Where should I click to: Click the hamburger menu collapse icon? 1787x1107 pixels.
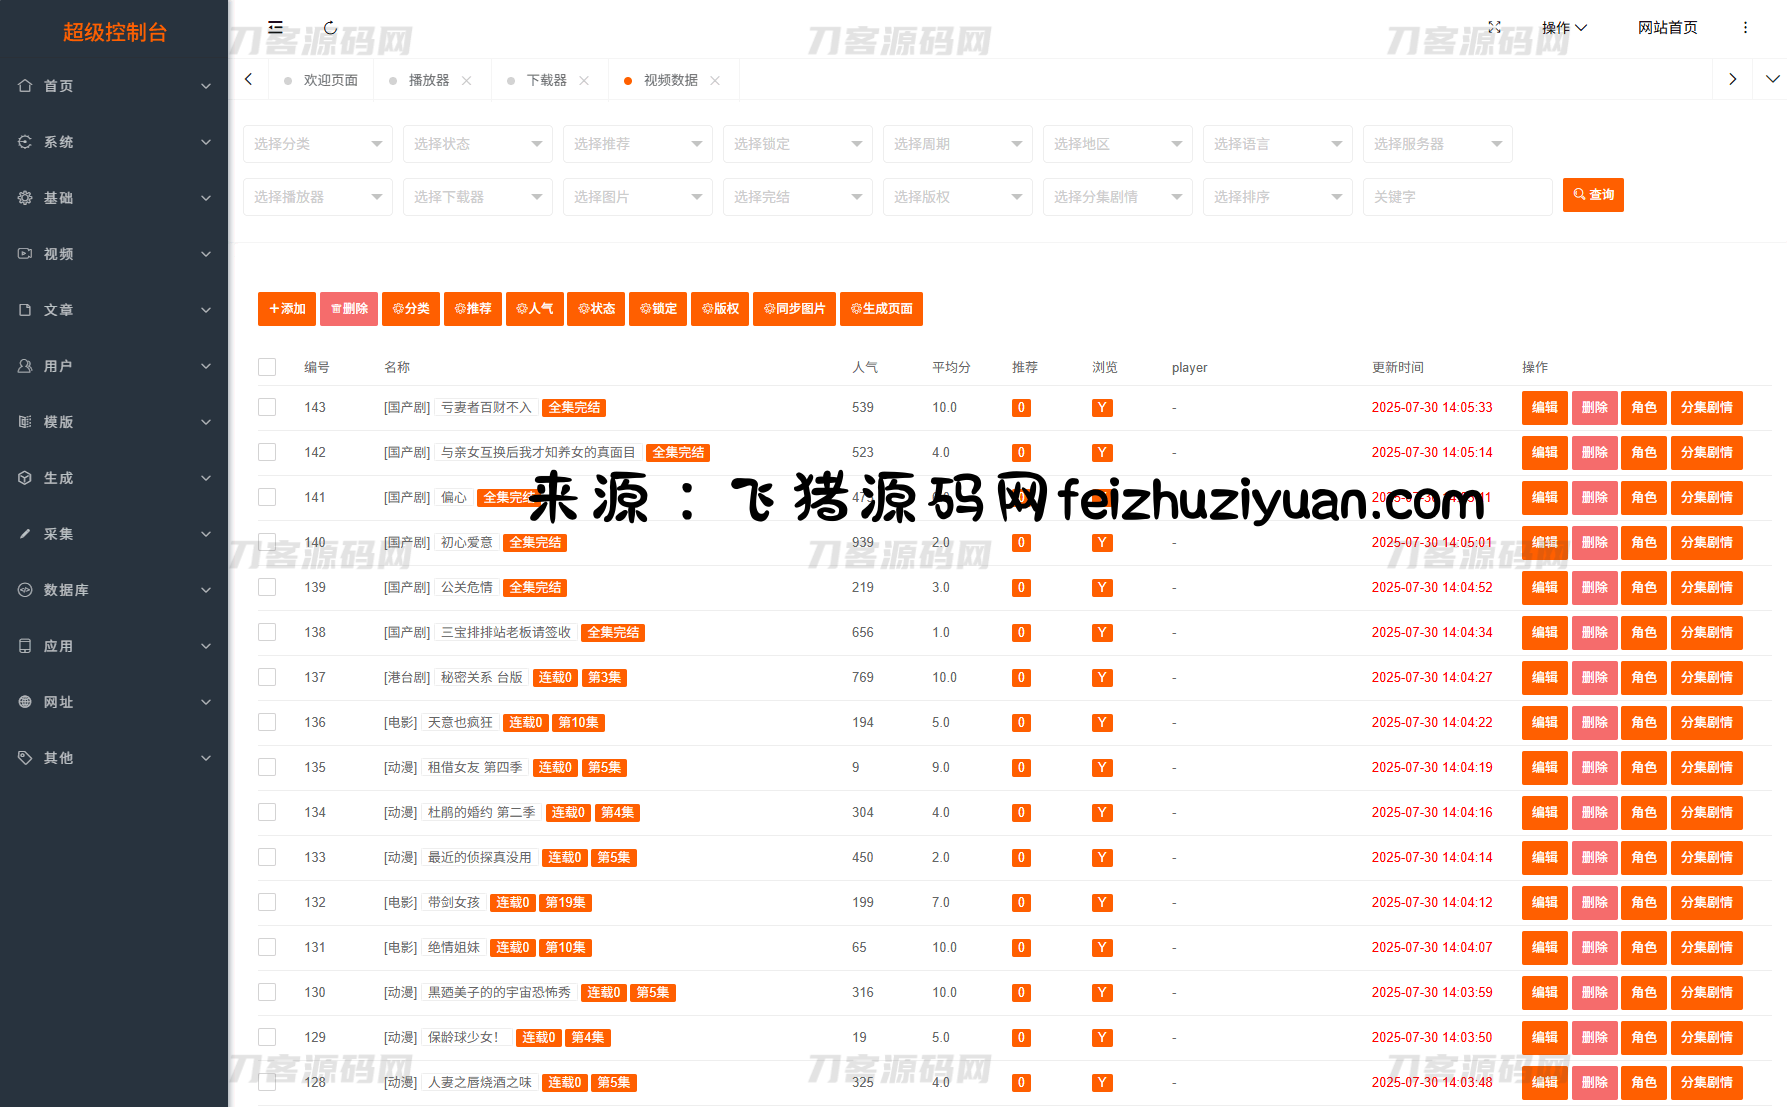point(275,28)
